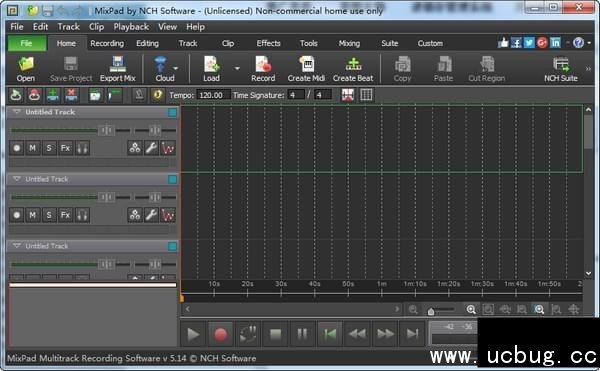The image size is (600, 371).
Task: Click the thumbs-up like icon
Action: click(503, 43)
